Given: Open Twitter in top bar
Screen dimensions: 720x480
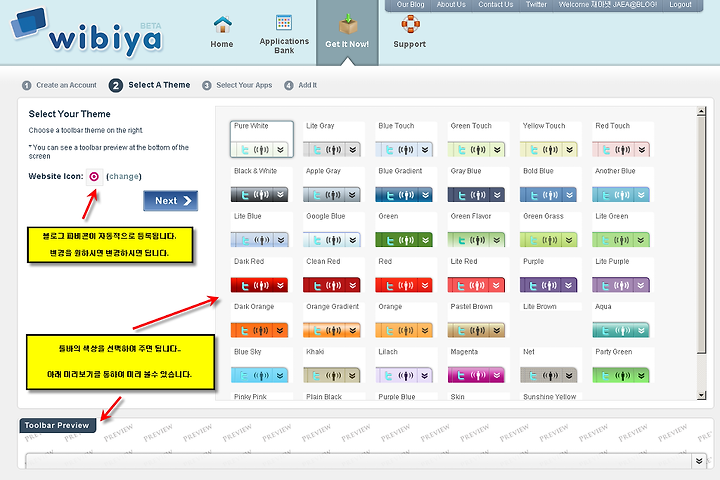Looking at the screenshot, I should point(536,5).
